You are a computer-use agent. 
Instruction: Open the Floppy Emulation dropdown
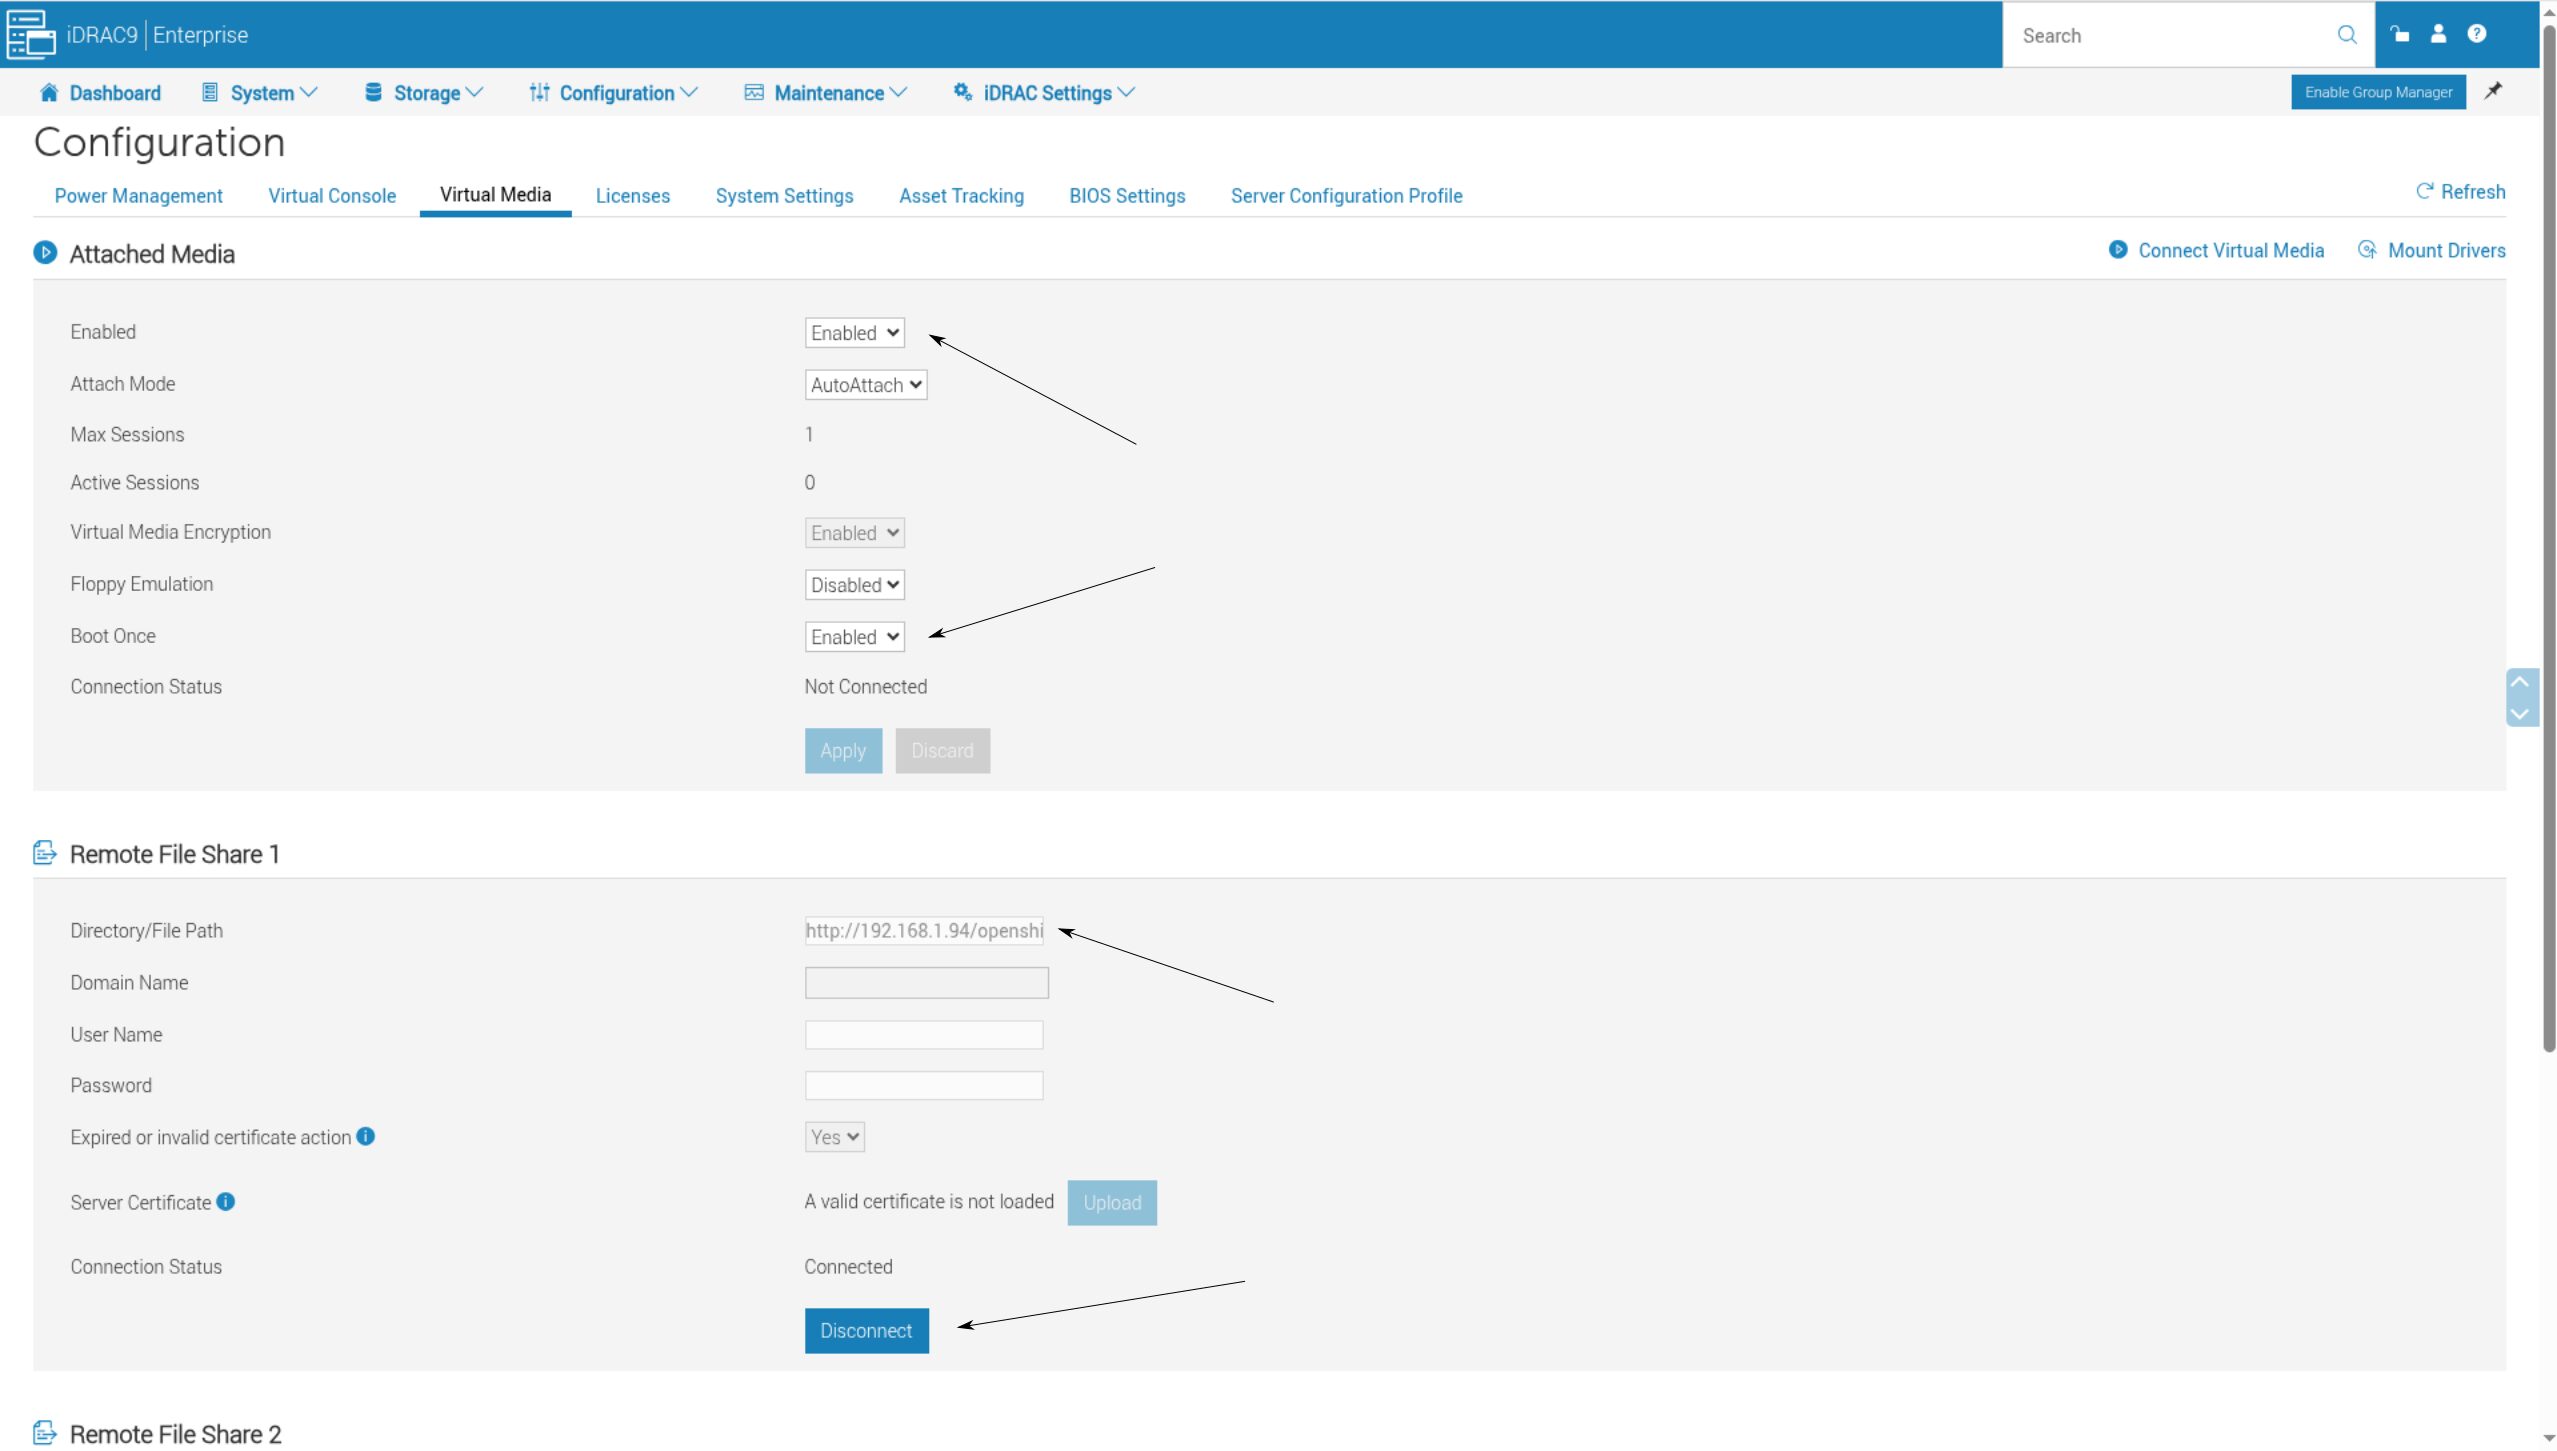point(853,584)
